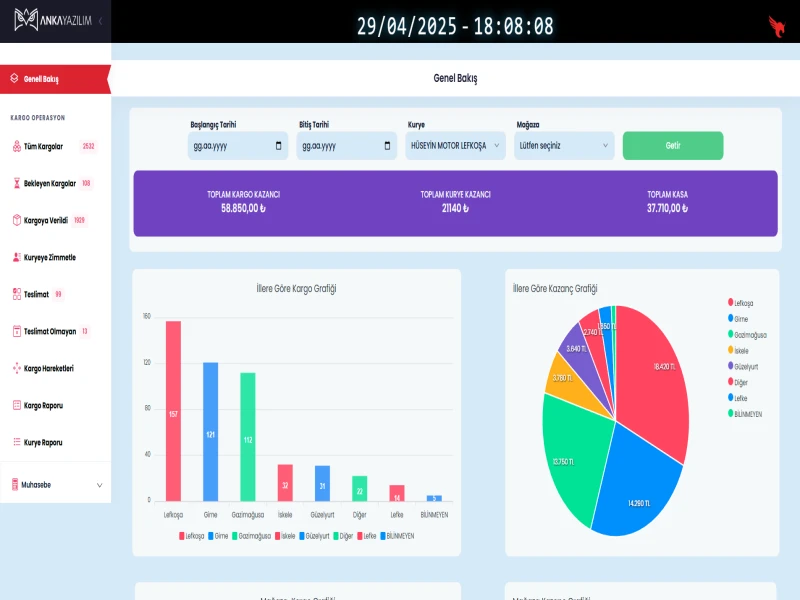Click the Bekleyen Kargolar hourglass icon
This screenshot has width=800, height=600.
(x=16, y=184)
